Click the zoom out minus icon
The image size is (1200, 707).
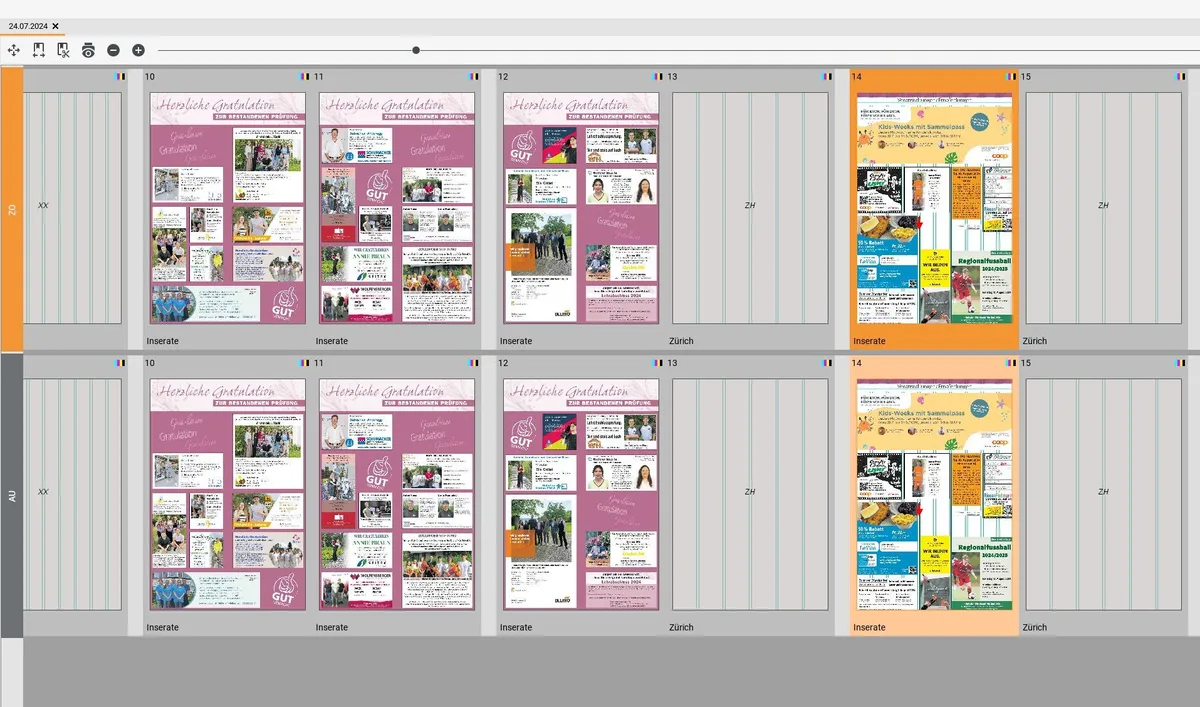114,49
